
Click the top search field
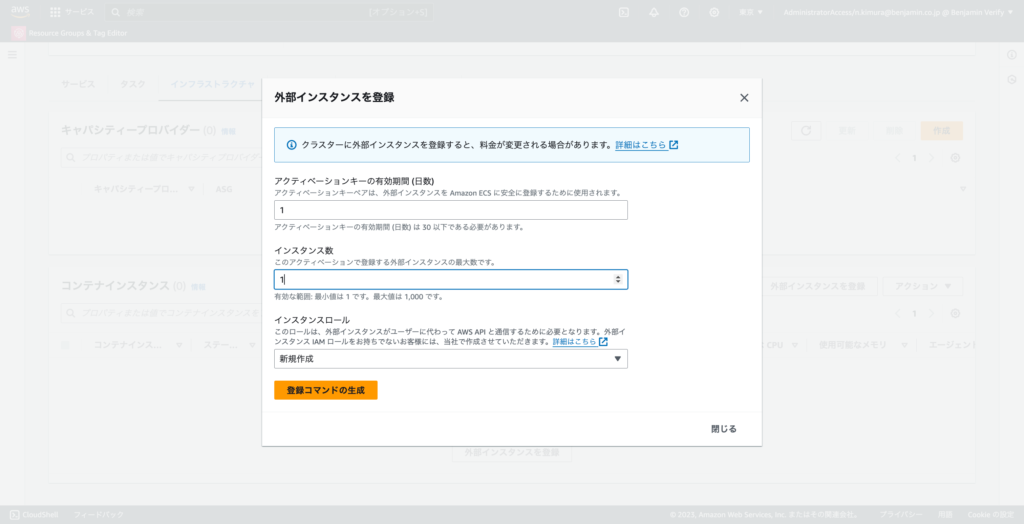(269, 12)
